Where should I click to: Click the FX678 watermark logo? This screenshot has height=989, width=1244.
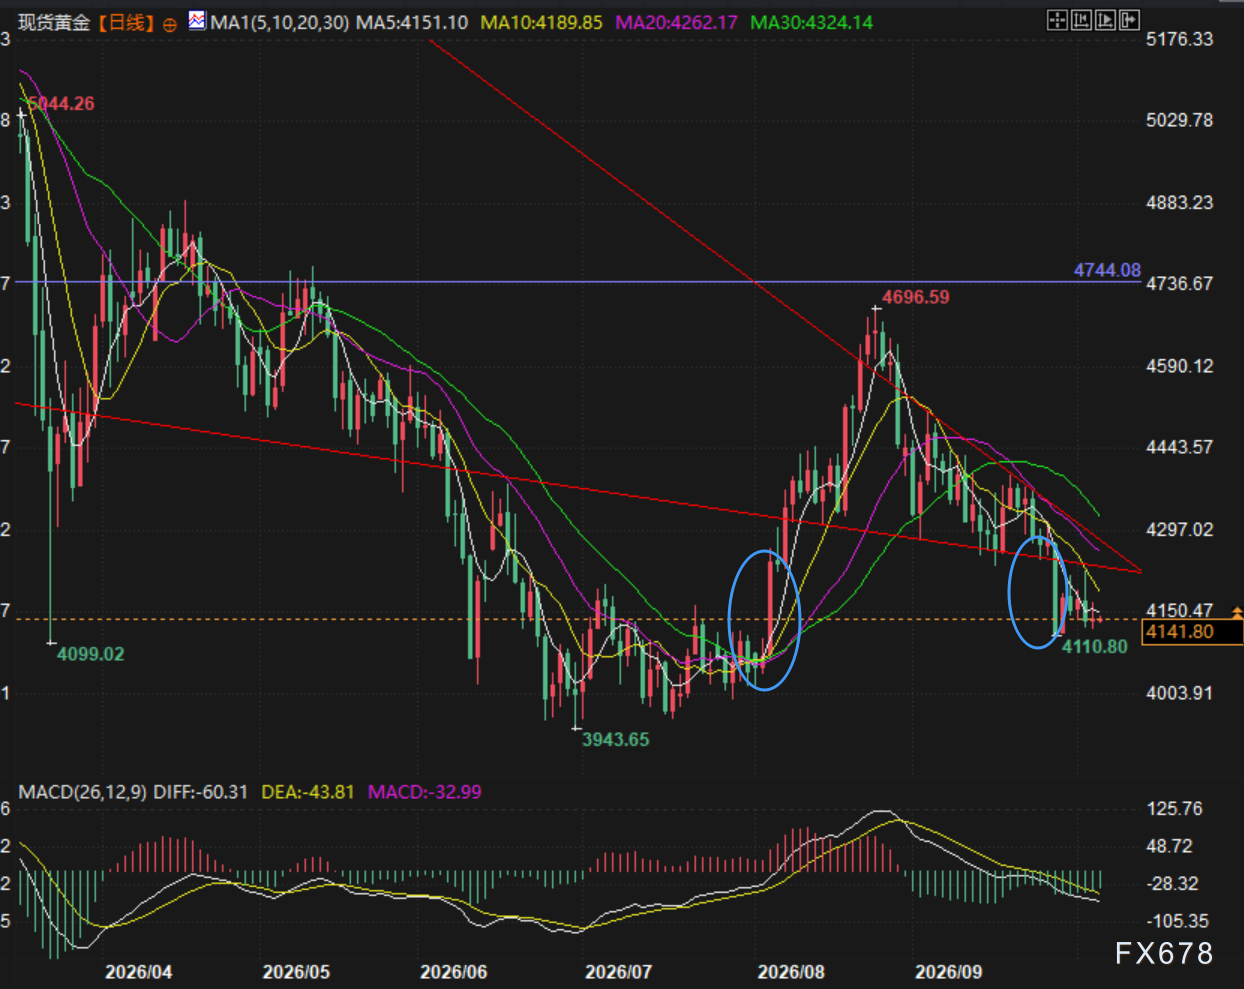(x=1164, y=953)
